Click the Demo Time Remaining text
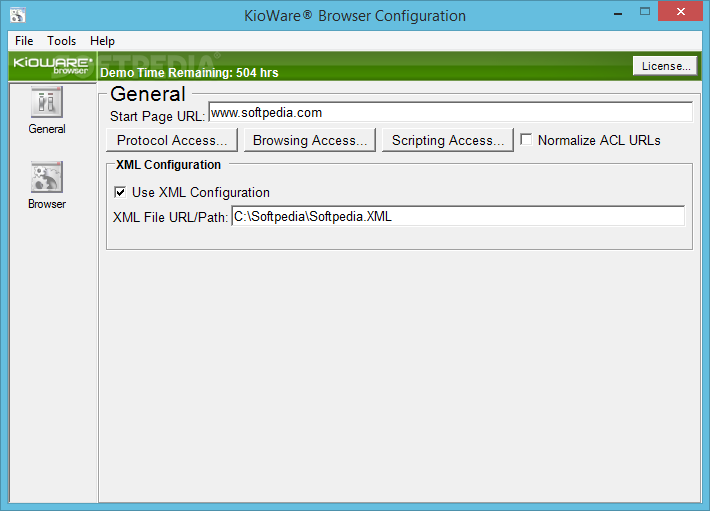 189,72
